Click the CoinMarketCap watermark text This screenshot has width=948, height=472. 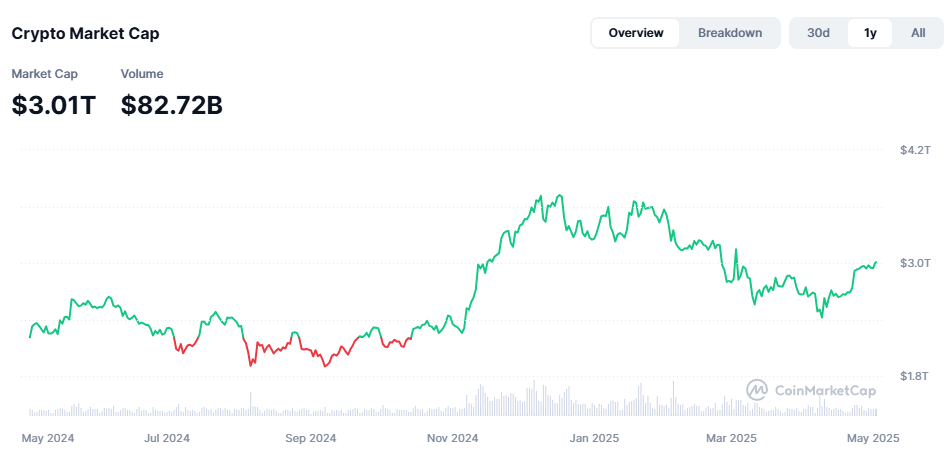click(x=825, y=391)
